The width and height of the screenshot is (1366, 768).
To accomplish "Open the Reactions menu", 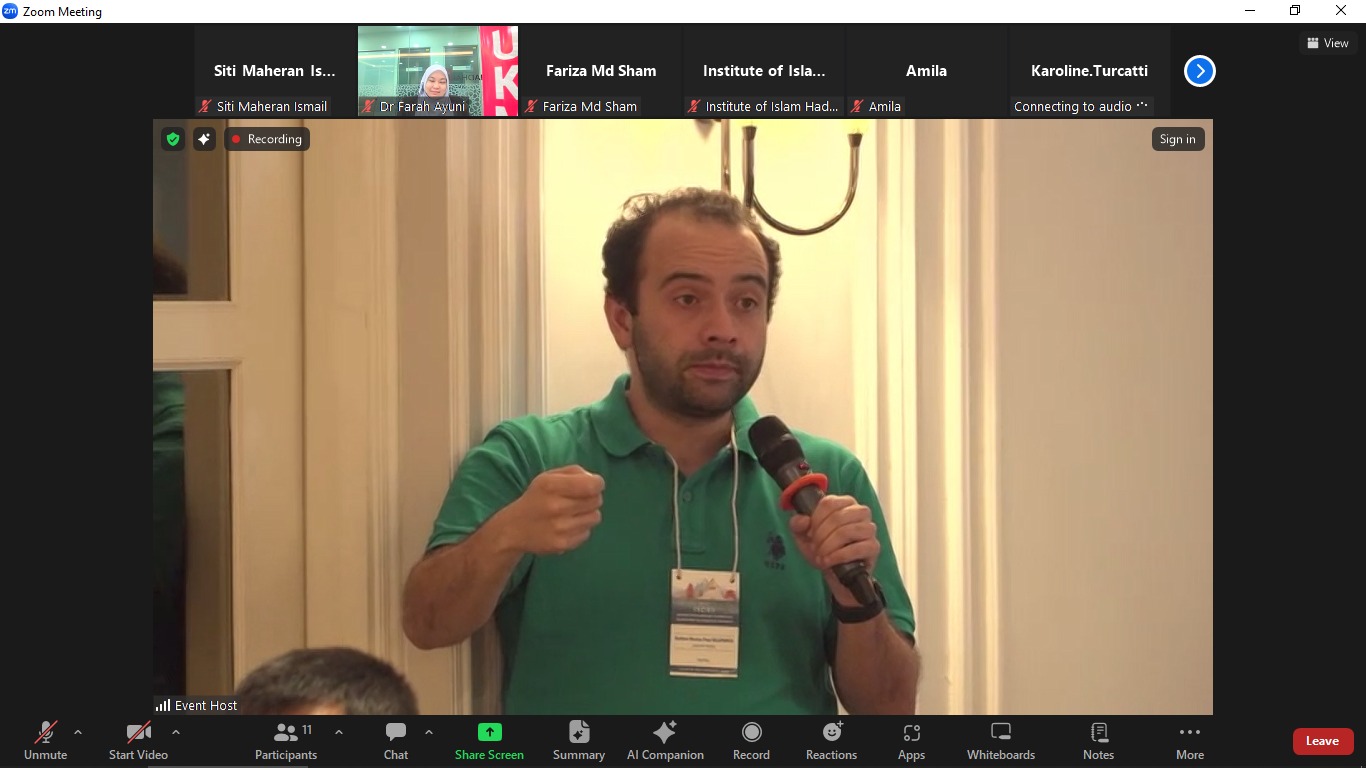I will click(831, 741).
